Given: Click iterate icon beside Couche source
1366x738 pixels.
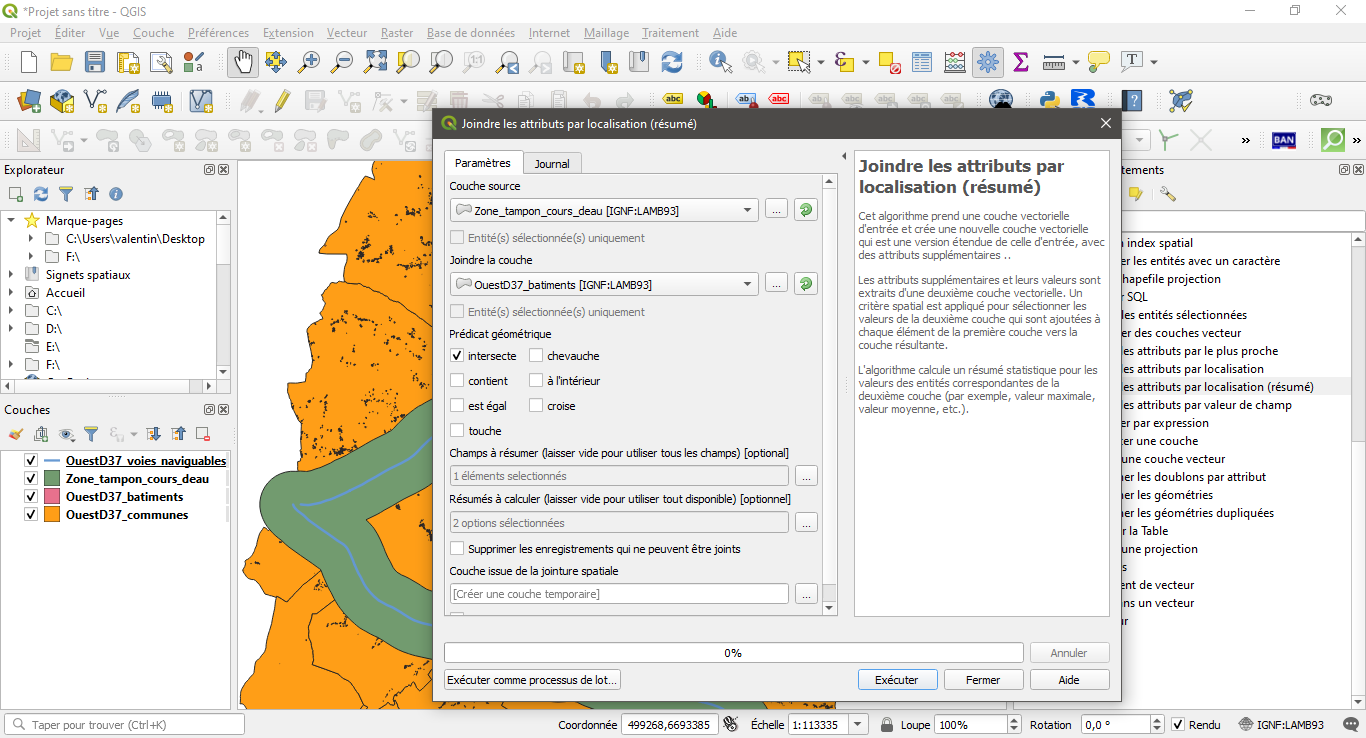Looking at the screenshot, I should coord(805,210).
